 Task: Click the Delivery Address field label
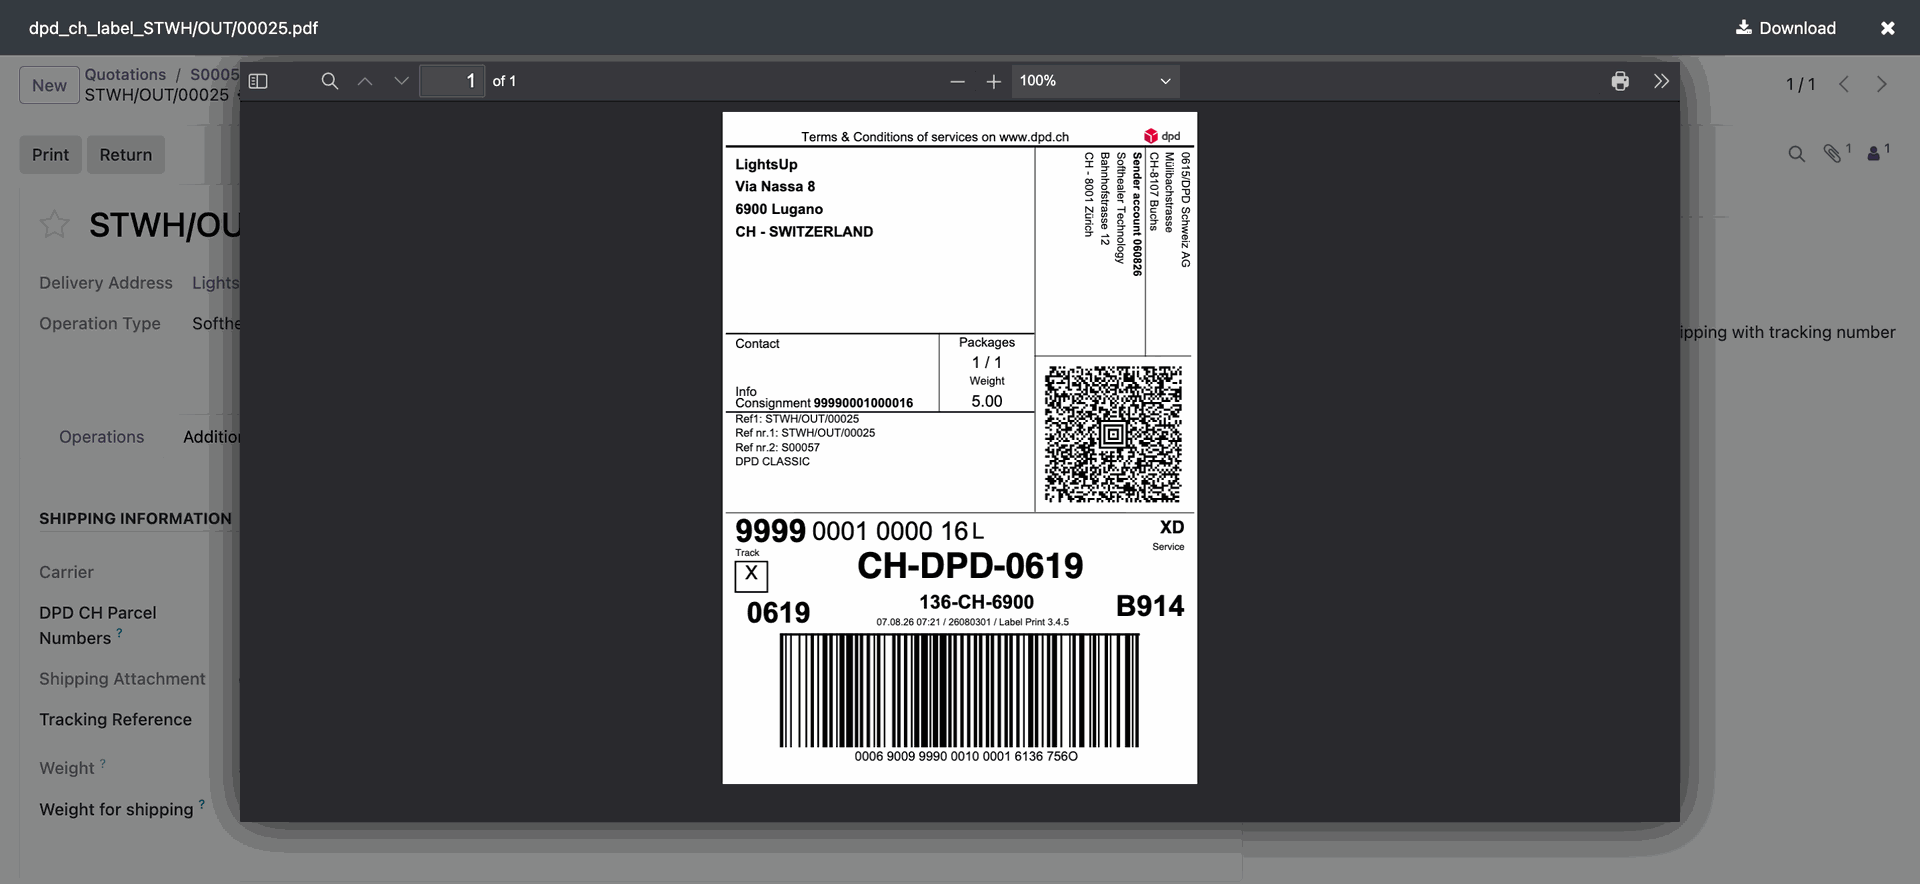click(106, 283)
